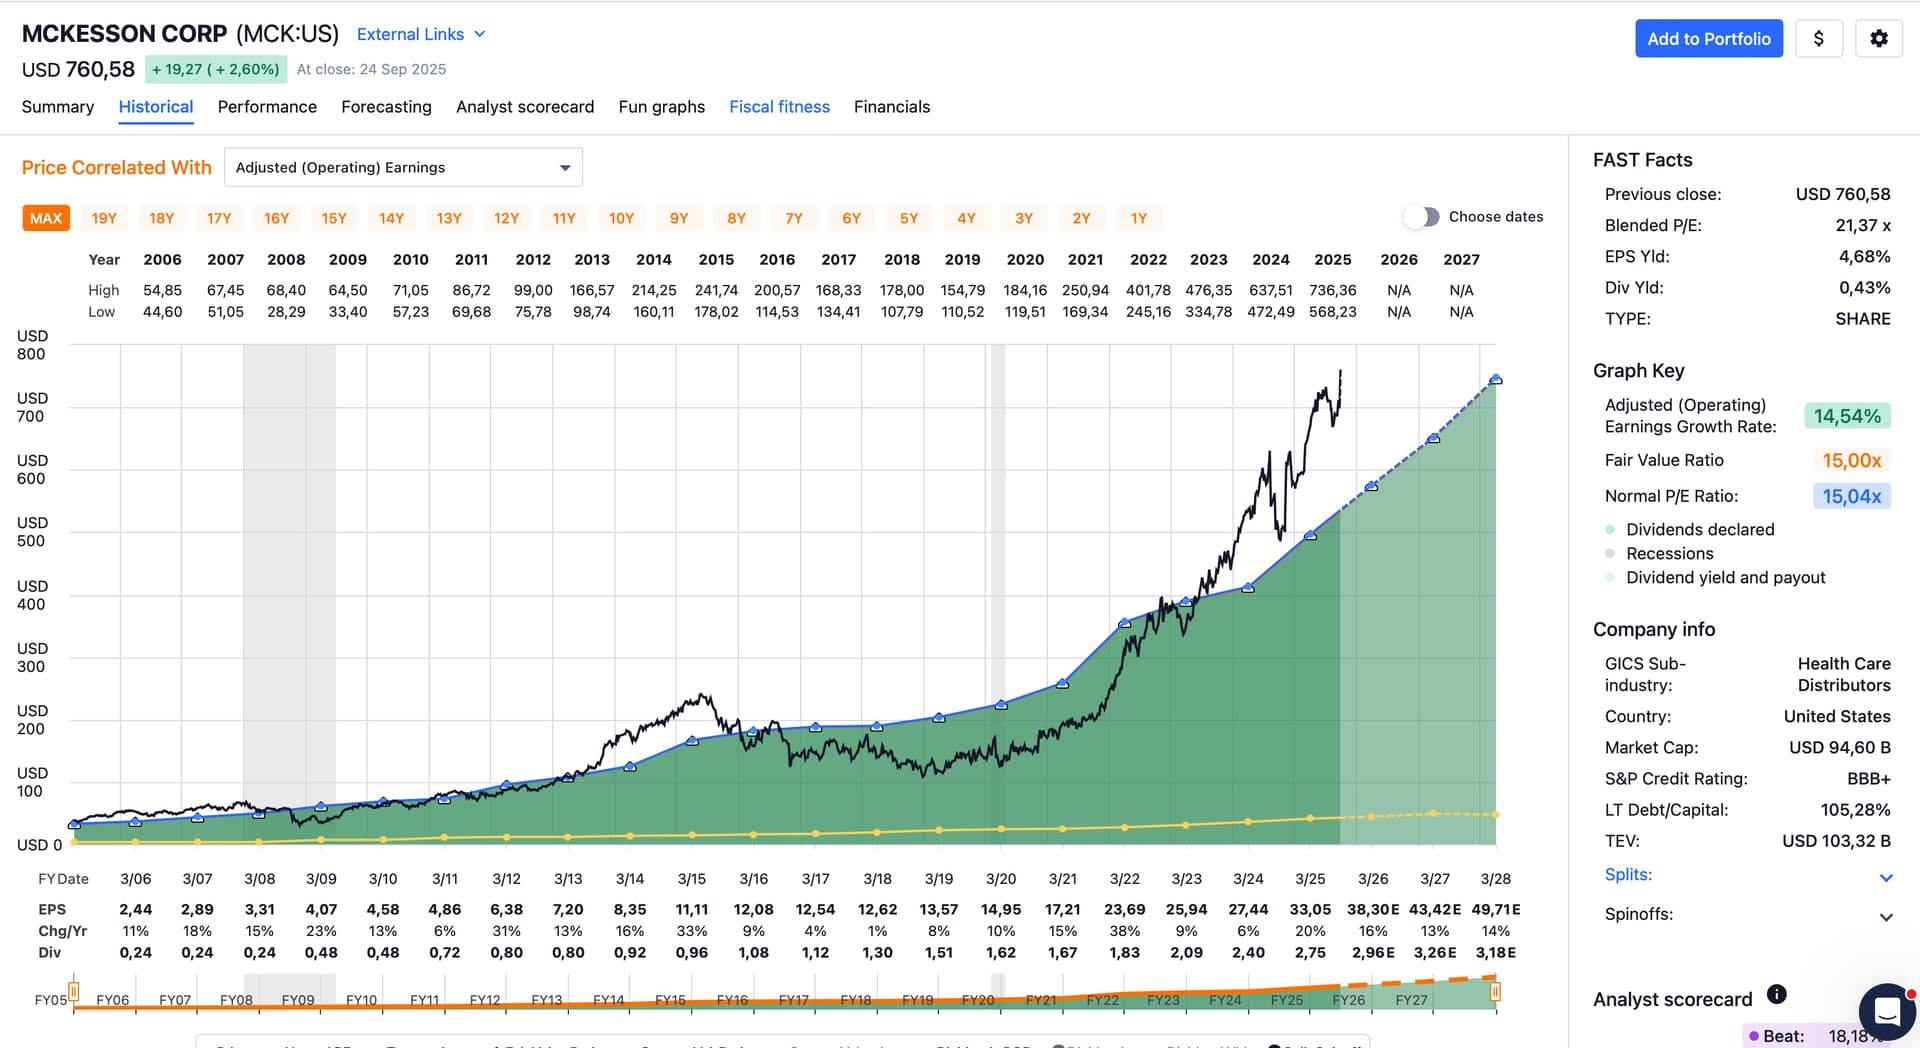The image size is (1920, 1048).
Task: Click the Normal P/E Ratio 15,04x swatch
Action: 1851,496
